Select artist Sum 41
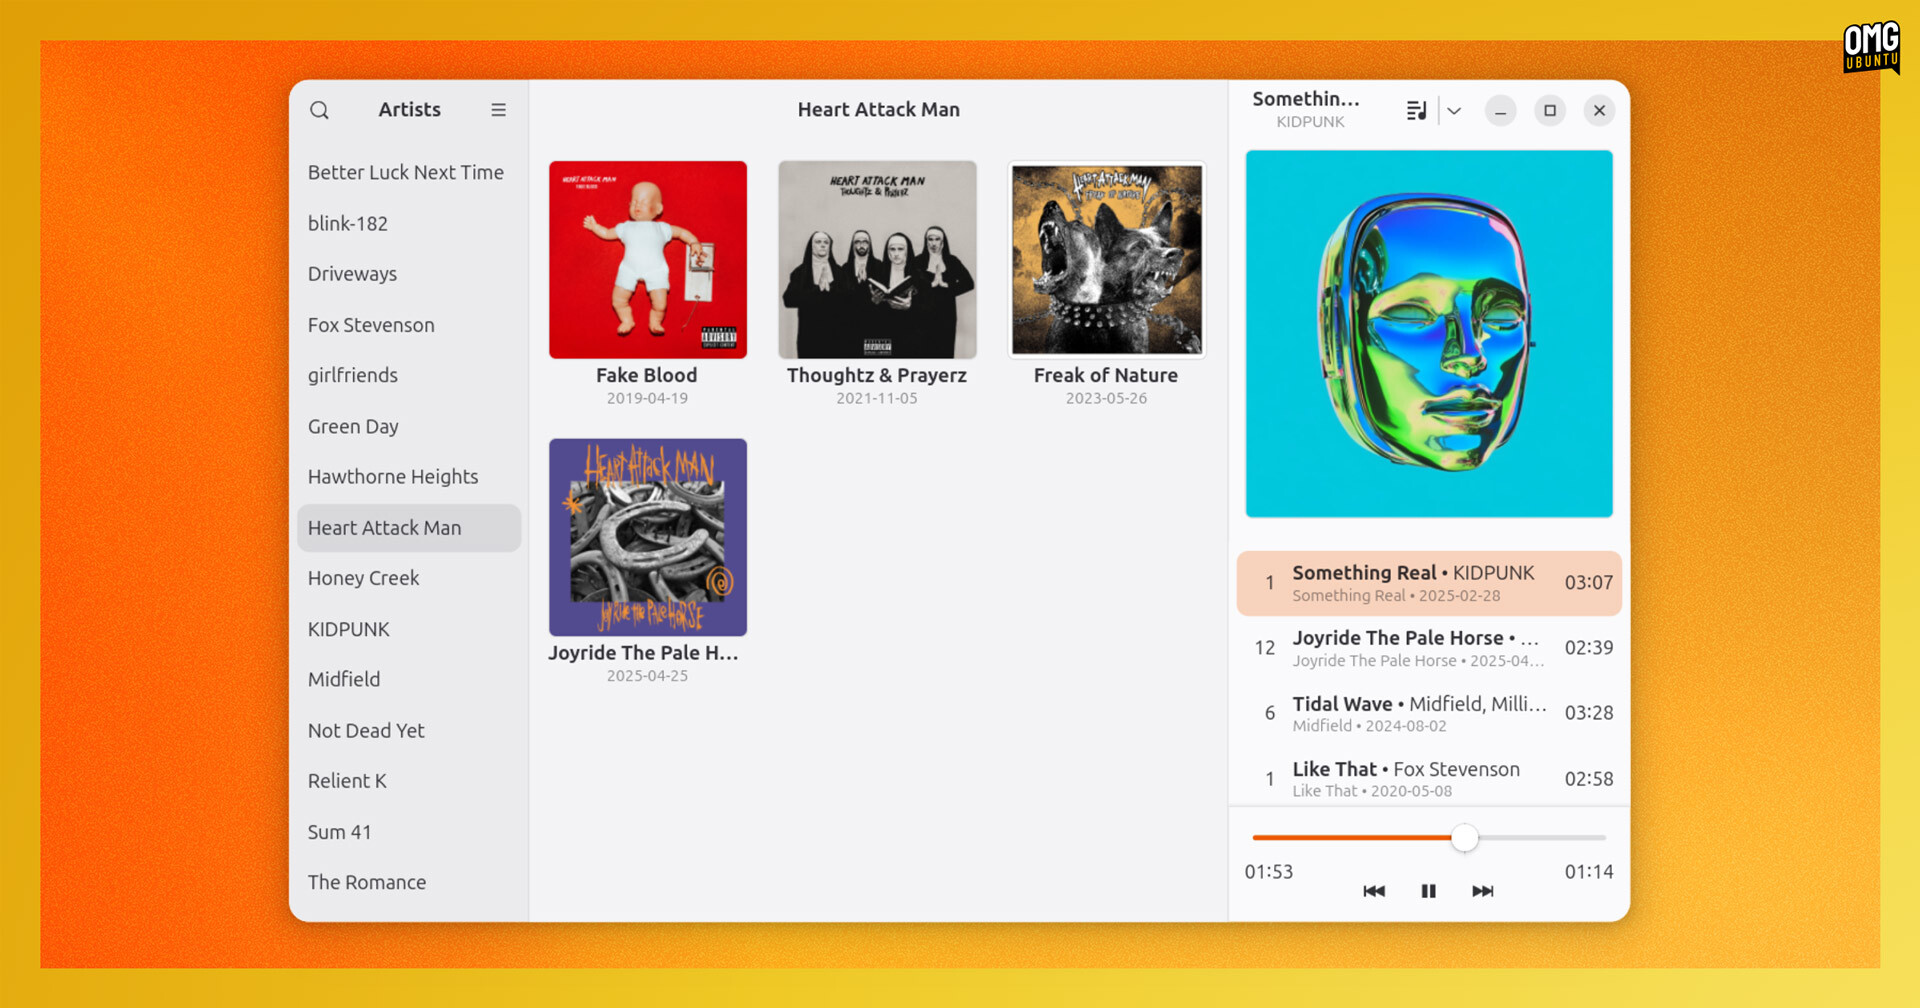This screenshot has height=1008, width=1920. pos(409,832)
